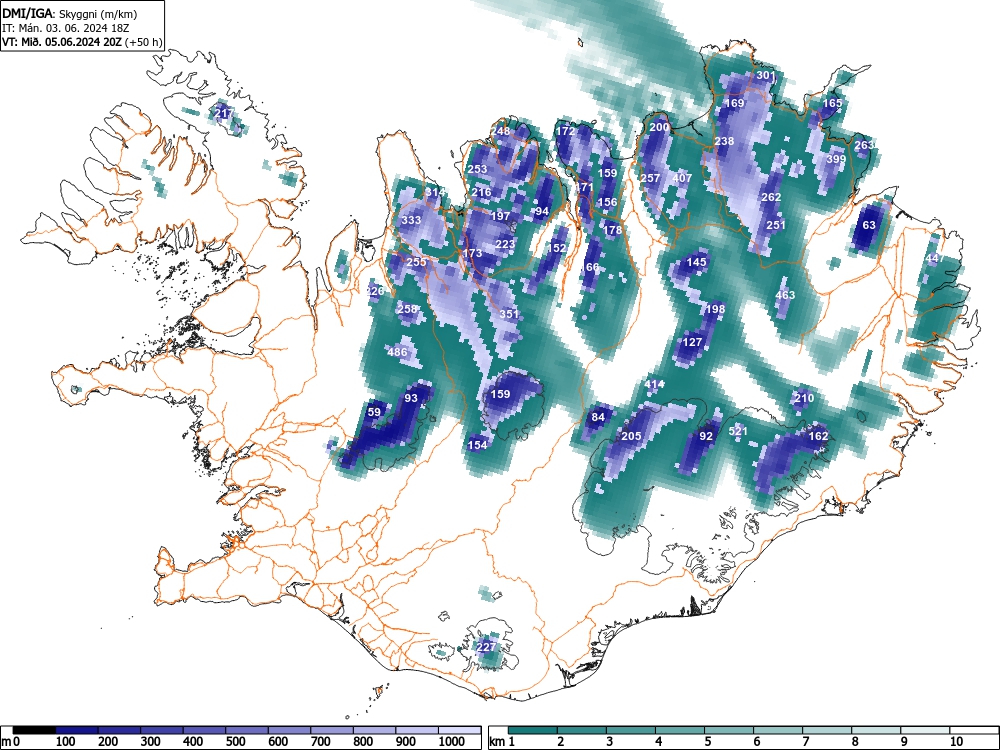
Task: Click the map value 172
Action: point(566,131)
